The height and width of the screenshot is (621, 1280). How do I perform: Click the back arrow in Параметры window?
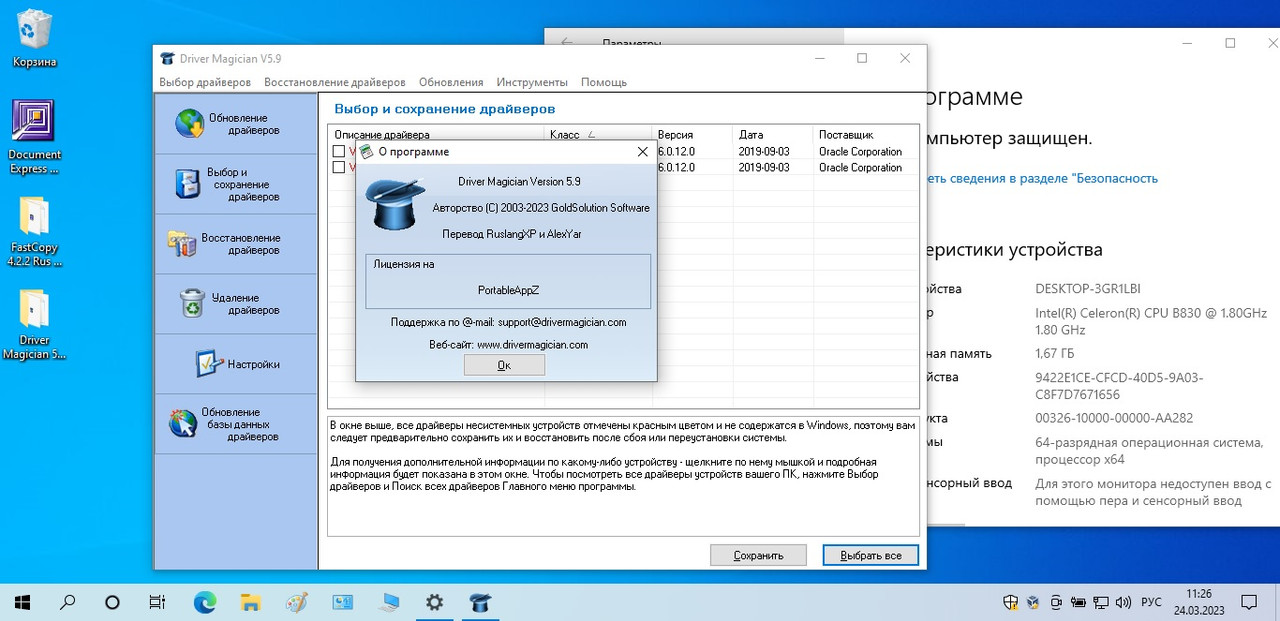(x=567, y=43)
